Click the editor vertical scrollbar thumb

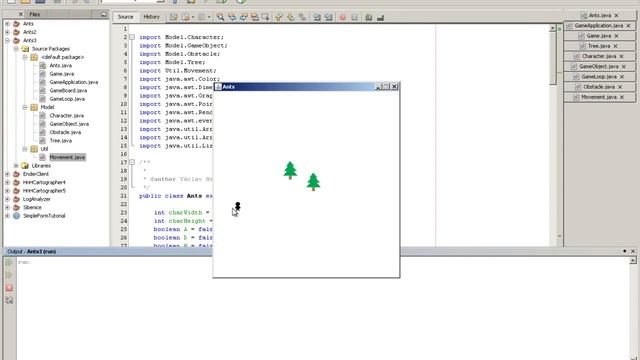553,58
